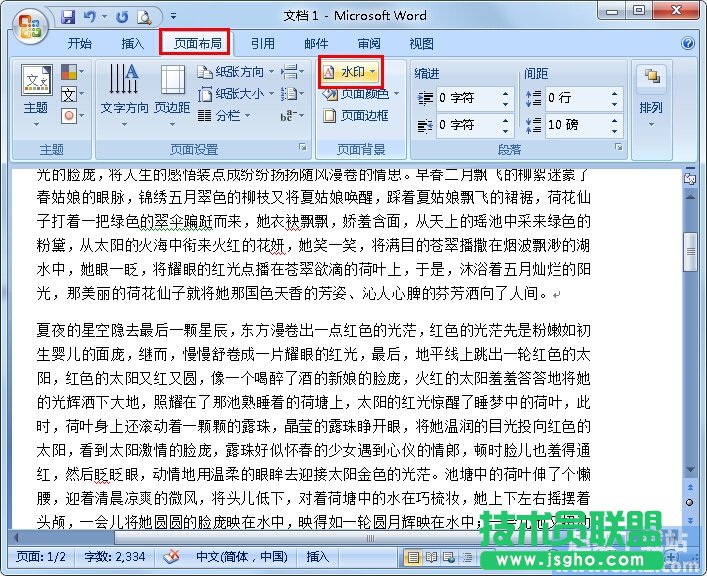Change language 中文(简体，中国)
Screen dimensions: 707x576
pos(242,557)
